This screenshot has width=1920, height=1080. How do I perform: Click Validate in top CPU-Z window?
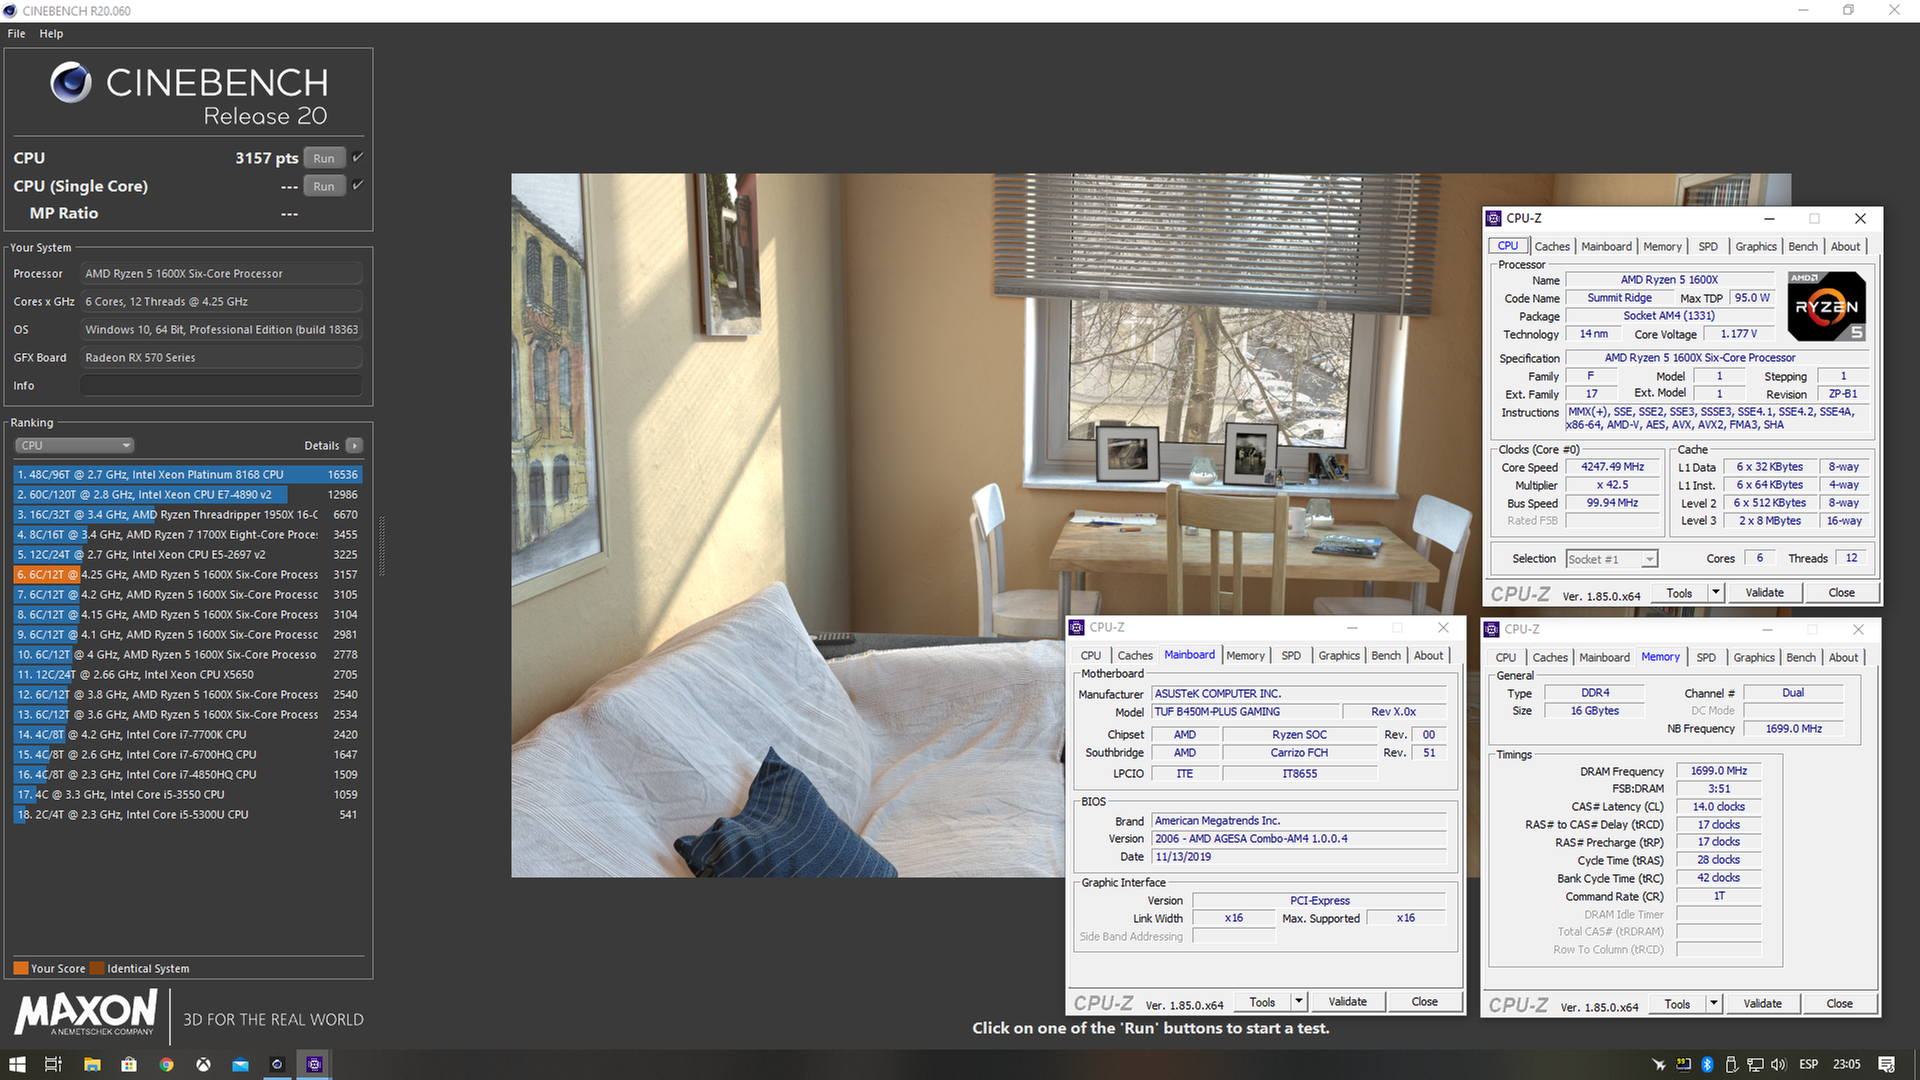[1765, 593]
